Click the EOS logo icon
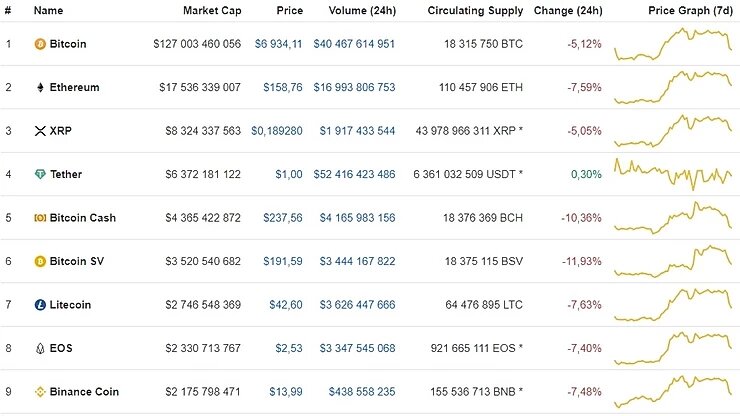 40,348
